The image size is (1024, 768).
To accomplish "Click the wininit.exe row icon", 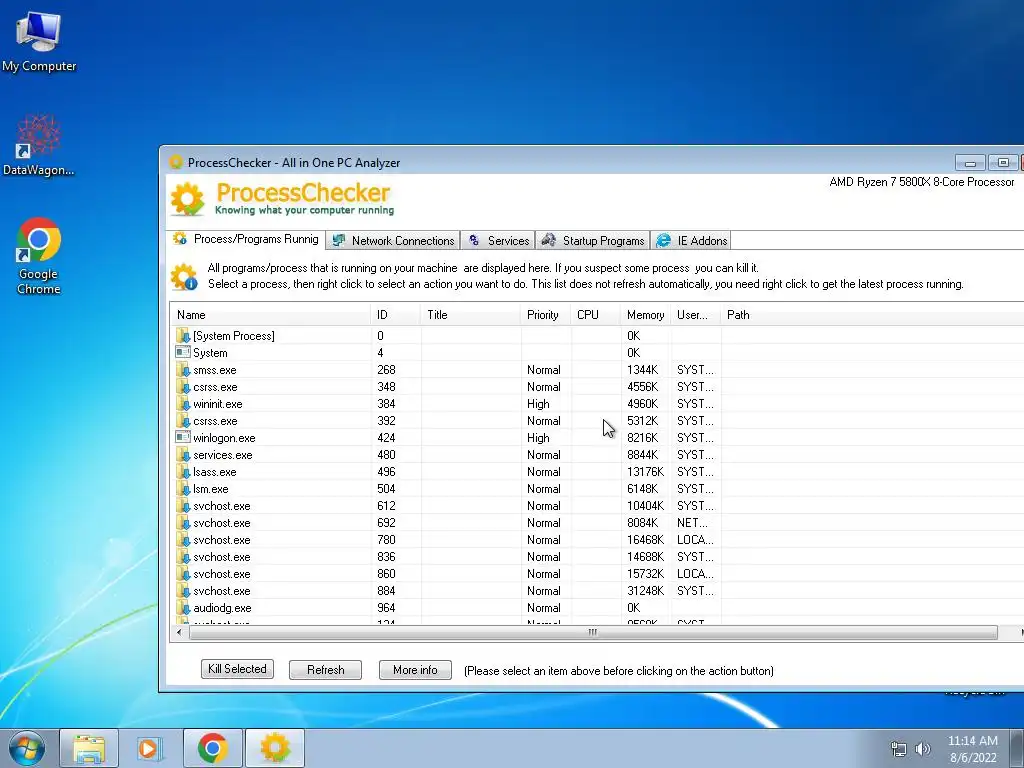I will pyautogui.click(x=183, y=404).
